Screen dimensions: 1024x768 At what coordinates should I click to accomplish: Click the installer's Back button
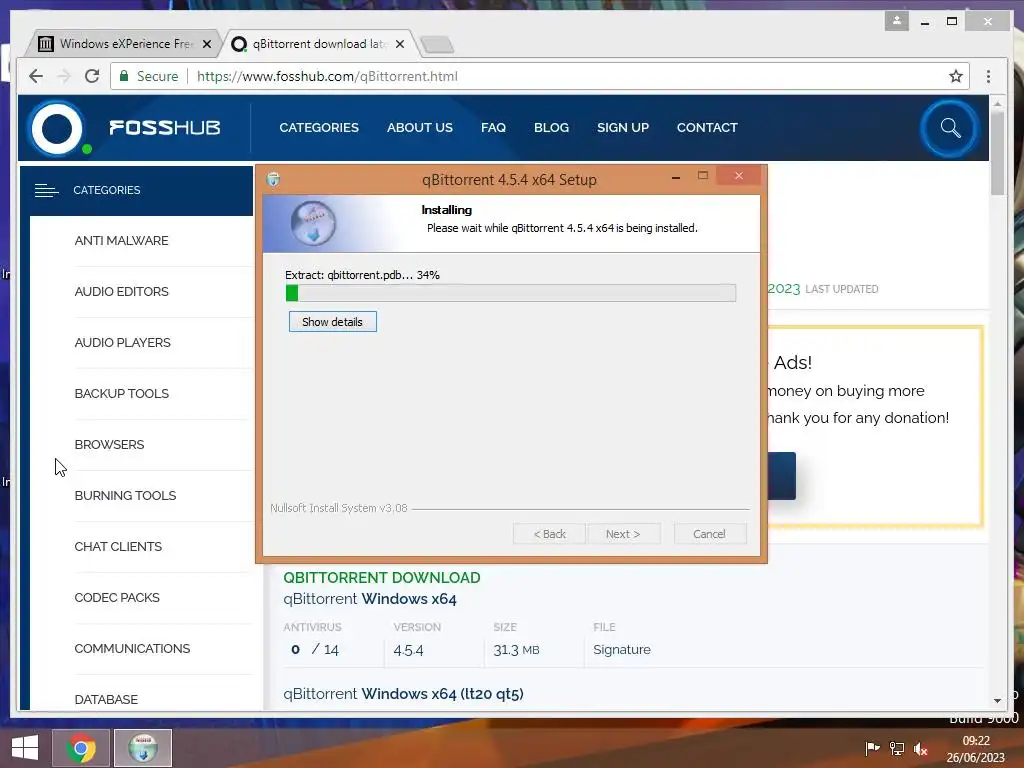[x=549, y=534]
